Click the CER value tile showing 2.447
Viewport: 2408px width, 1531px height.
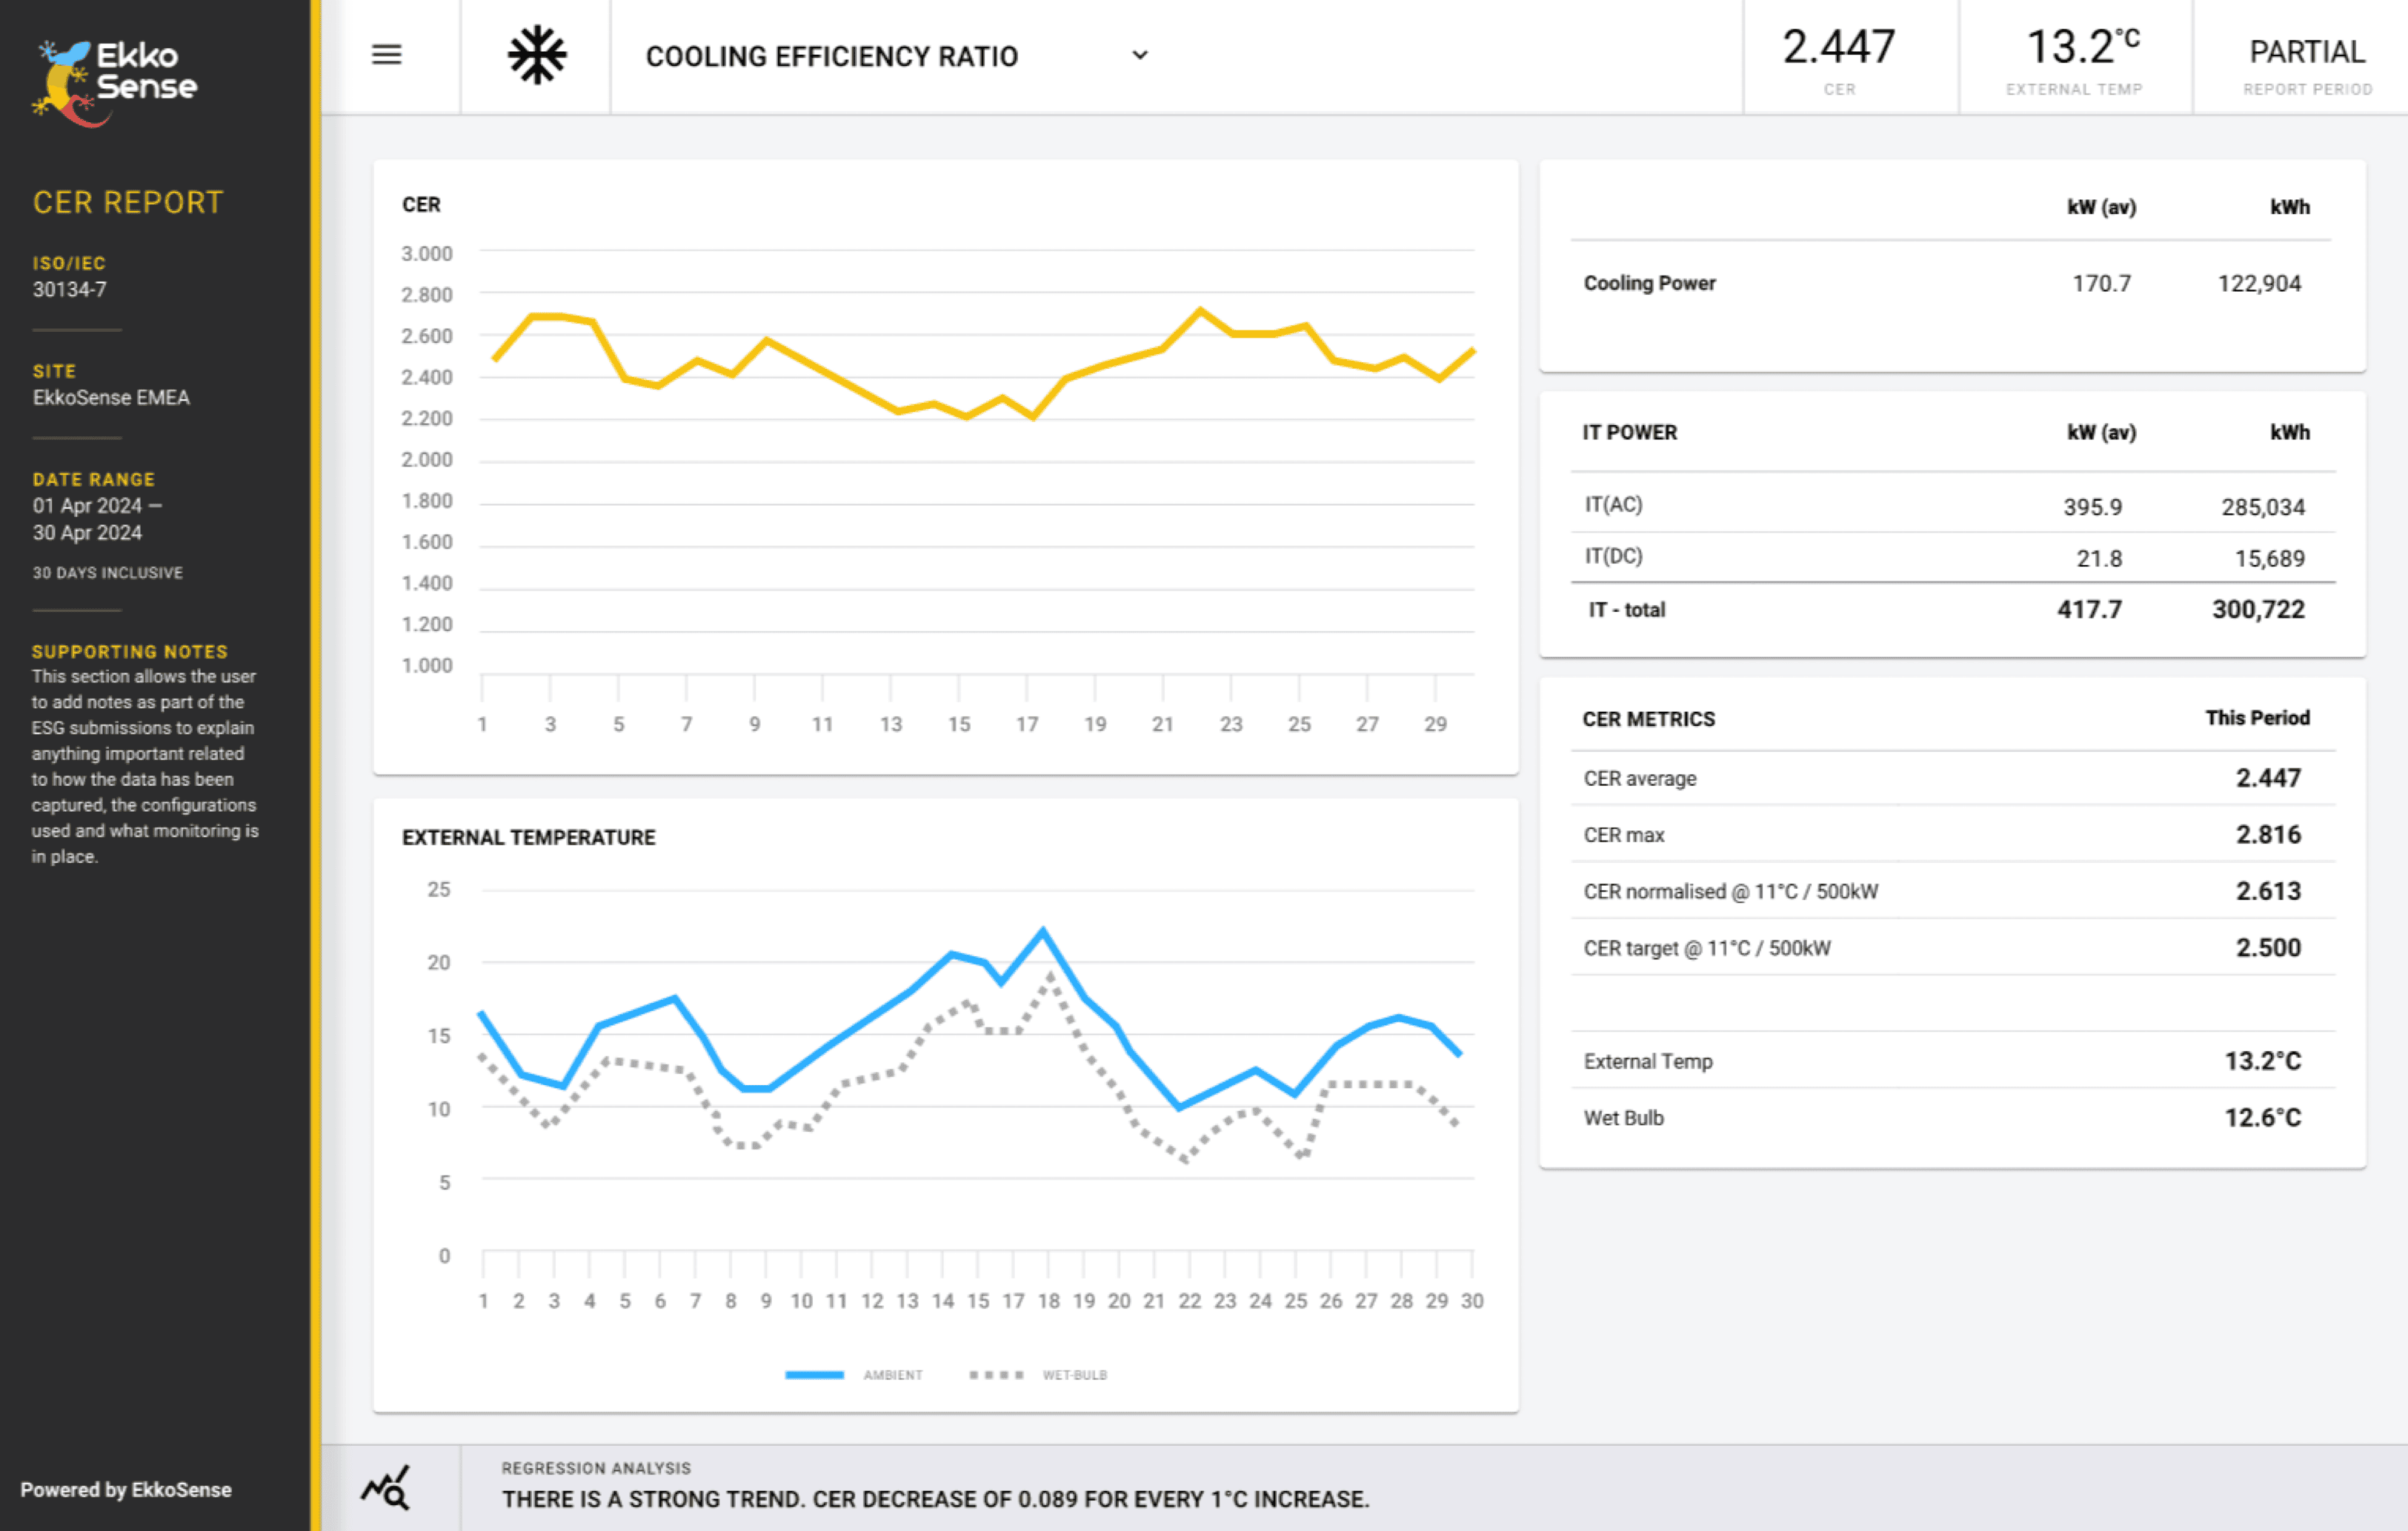(1840, 55)
